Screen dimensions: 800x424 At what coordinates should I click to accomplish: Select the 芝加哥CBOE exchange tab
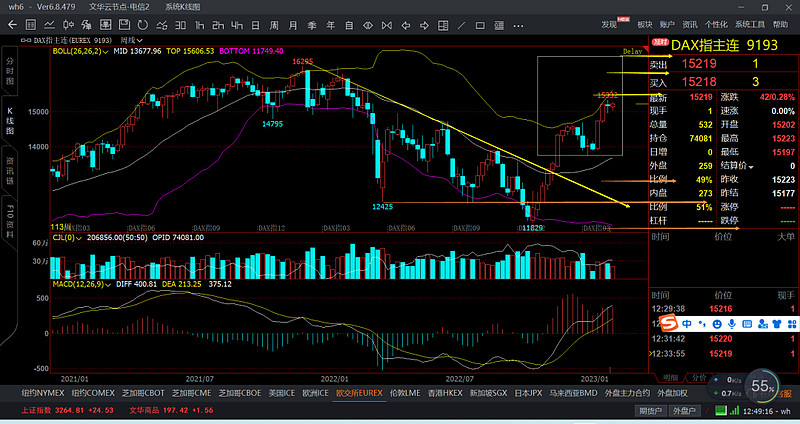239,393
